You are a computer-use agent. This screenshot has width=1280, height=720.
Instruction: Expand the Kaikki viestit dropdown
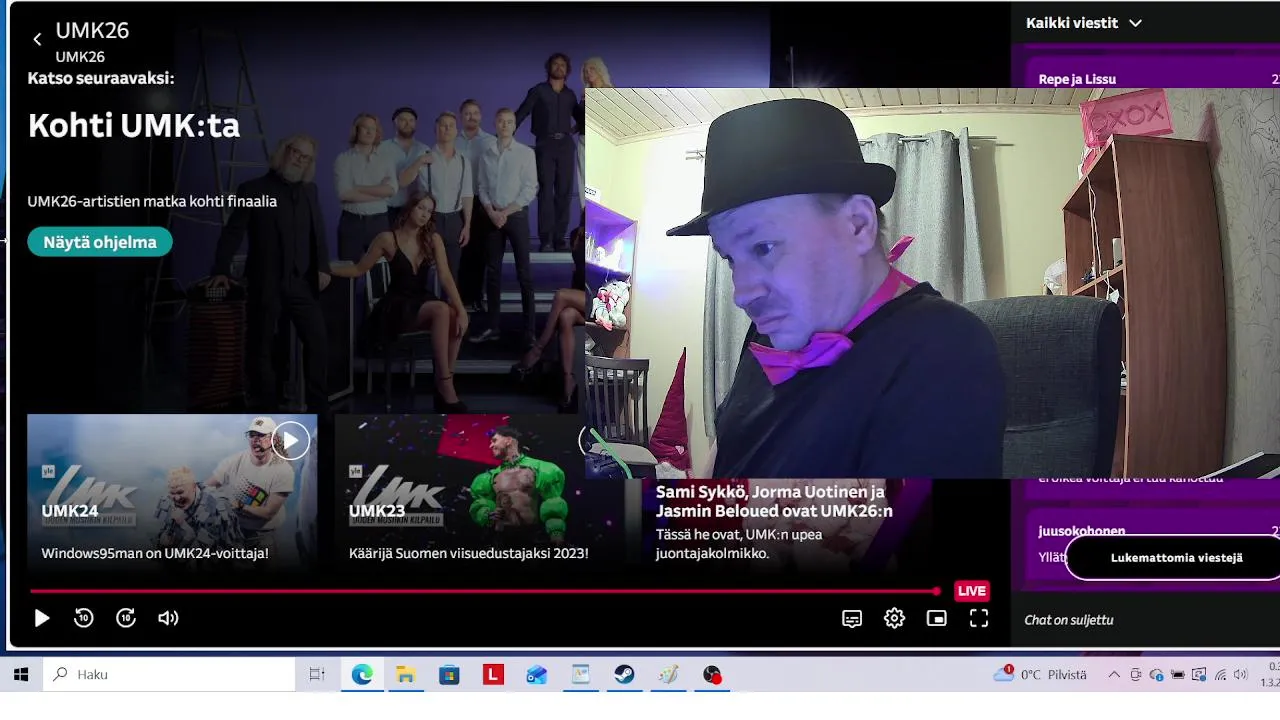1084,23
